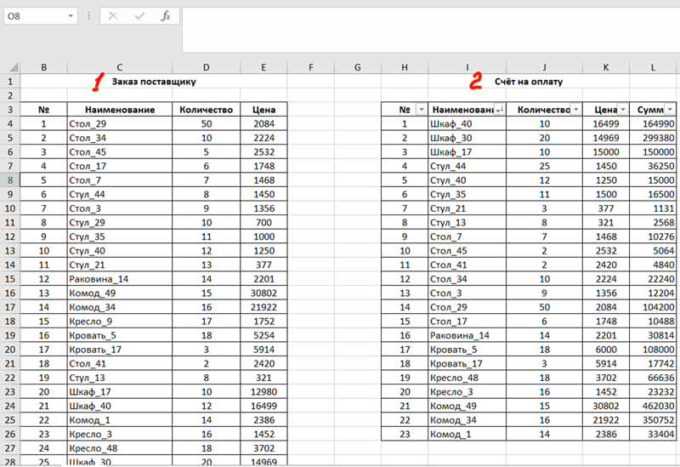This screenshot has height=467, width=680.
Task: Click cell 'Раковина_14' in invoice table
Action: (x=467, y=335)
